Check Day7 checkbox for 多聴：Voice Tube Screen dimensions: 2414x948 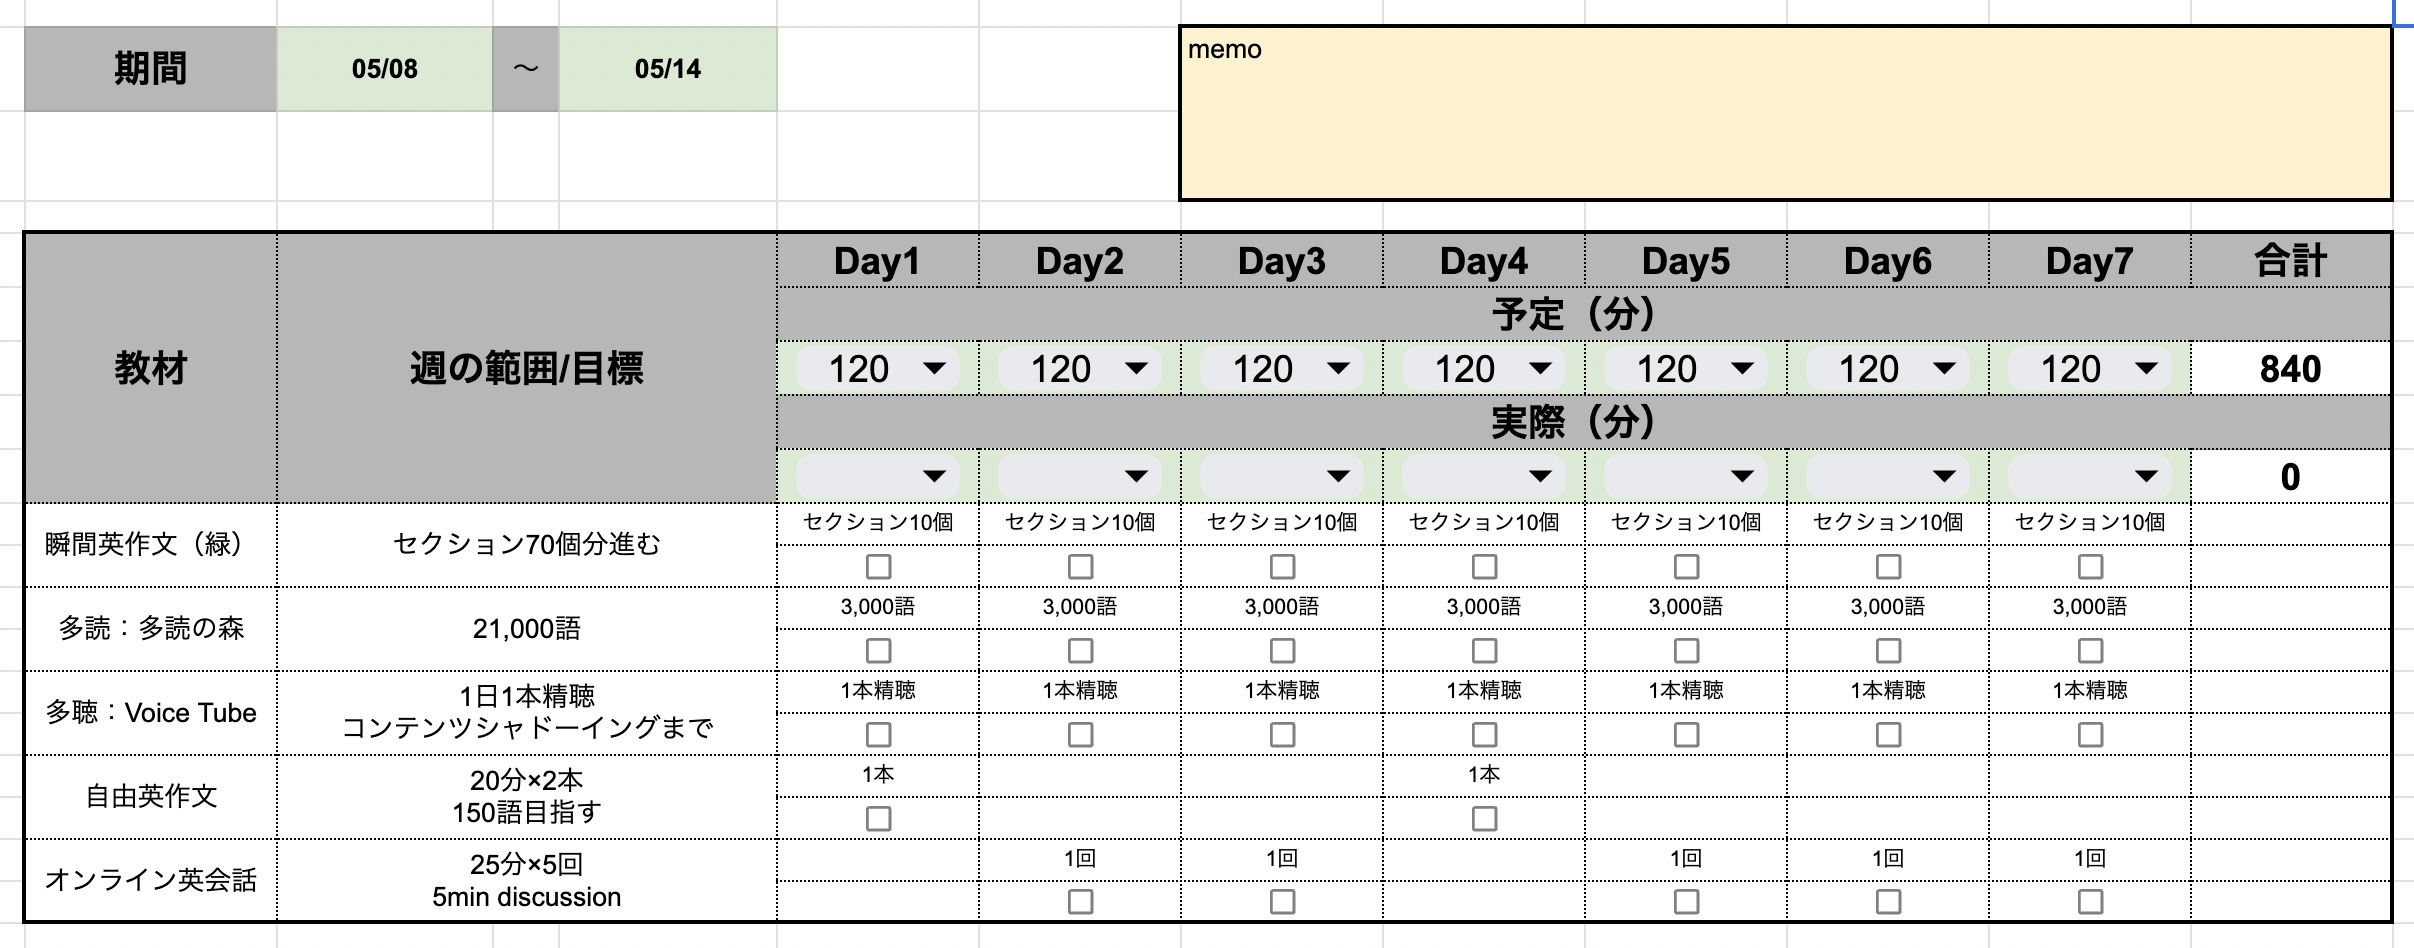coord(2090,735)
